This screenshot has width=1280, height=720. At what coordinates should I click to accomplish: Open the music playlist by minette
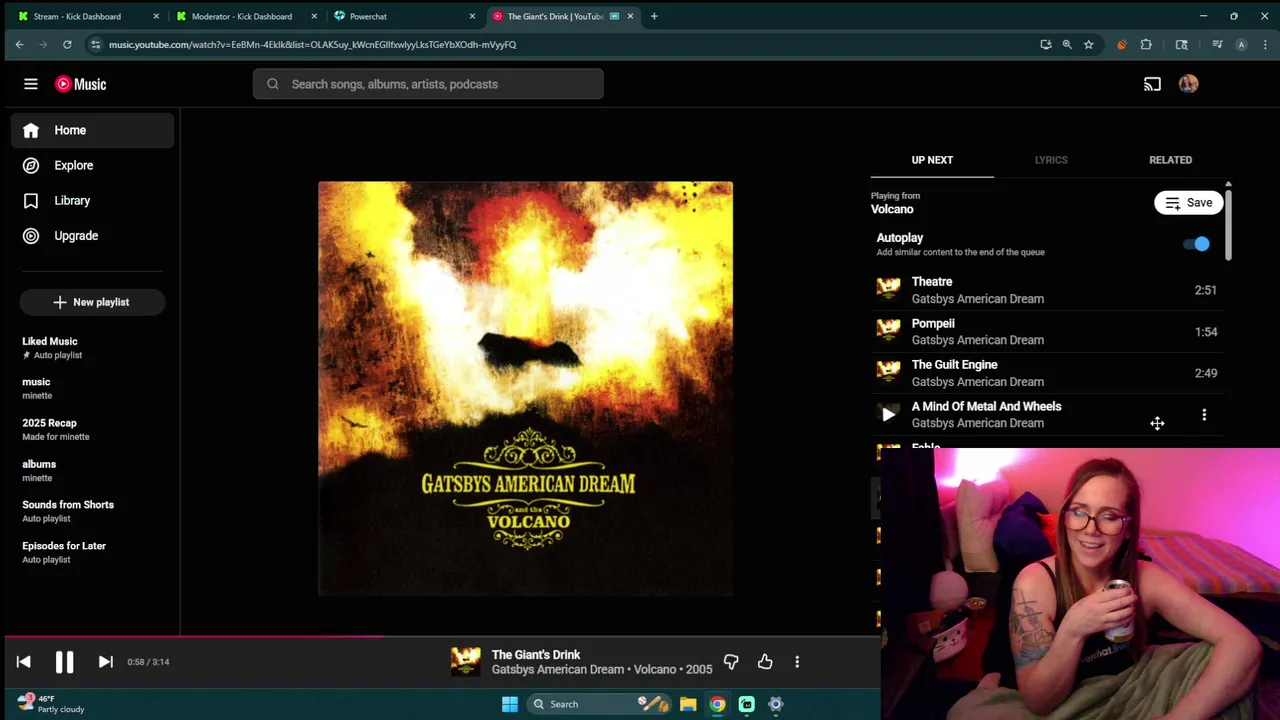92,388
